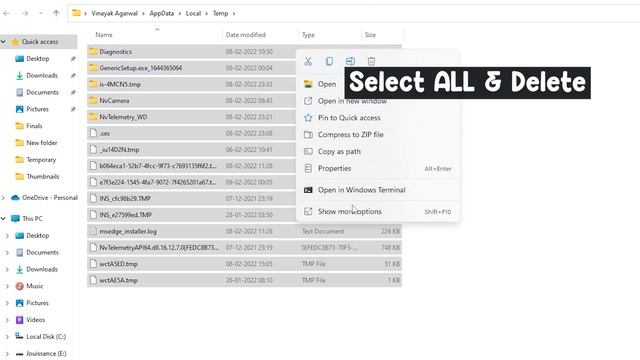Sort by the Size column header
640x360 pixels.
370,35
